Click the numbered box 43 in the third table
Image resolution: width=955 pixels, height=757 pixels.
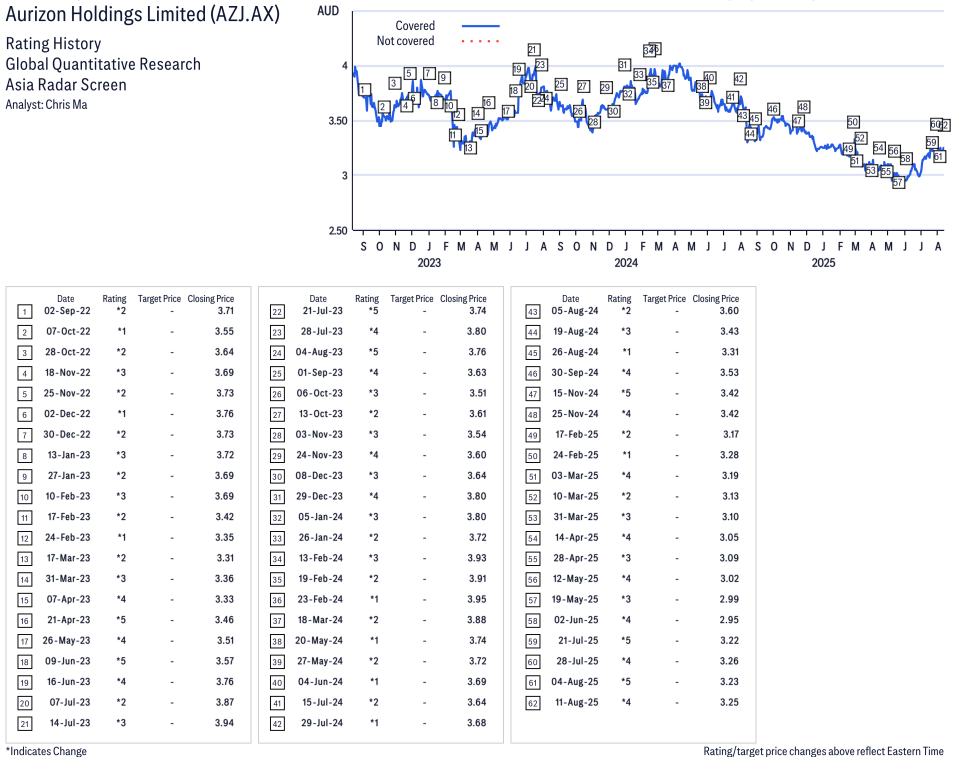(x=533, y=312)
